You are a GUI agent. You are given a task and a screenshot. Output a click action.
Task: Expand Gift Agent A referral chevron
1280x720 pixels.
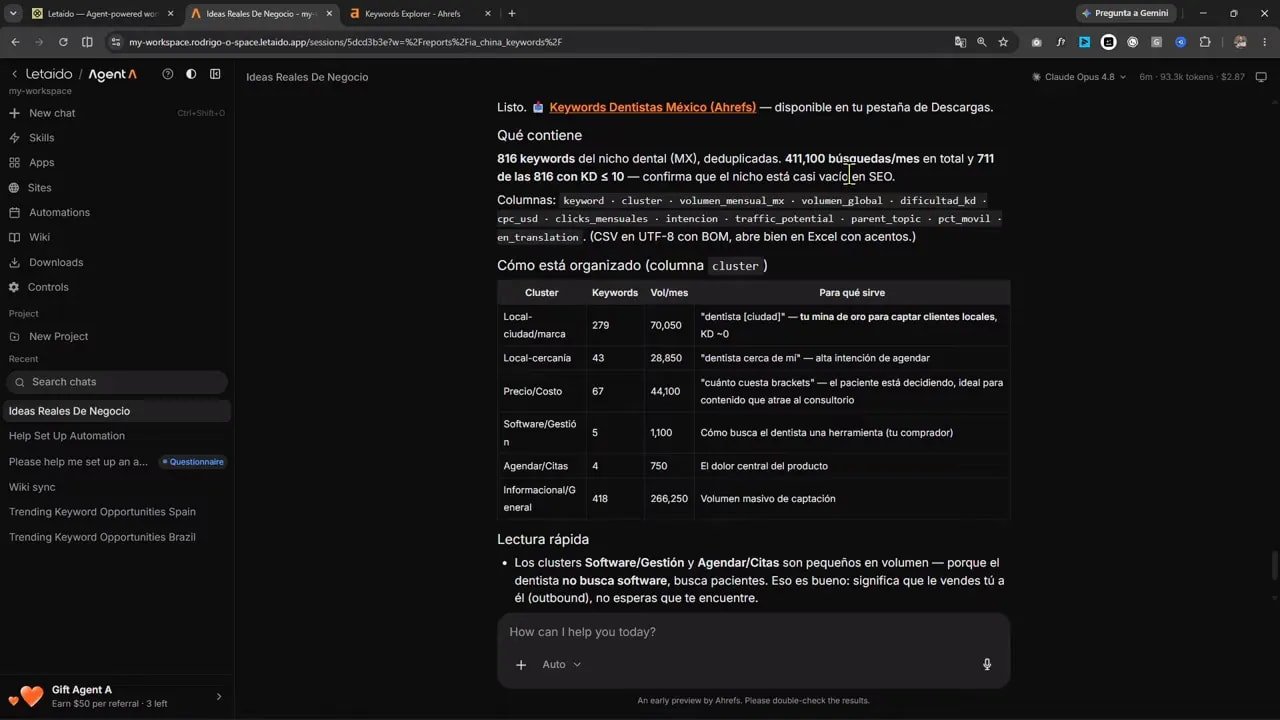click(219, 697)
